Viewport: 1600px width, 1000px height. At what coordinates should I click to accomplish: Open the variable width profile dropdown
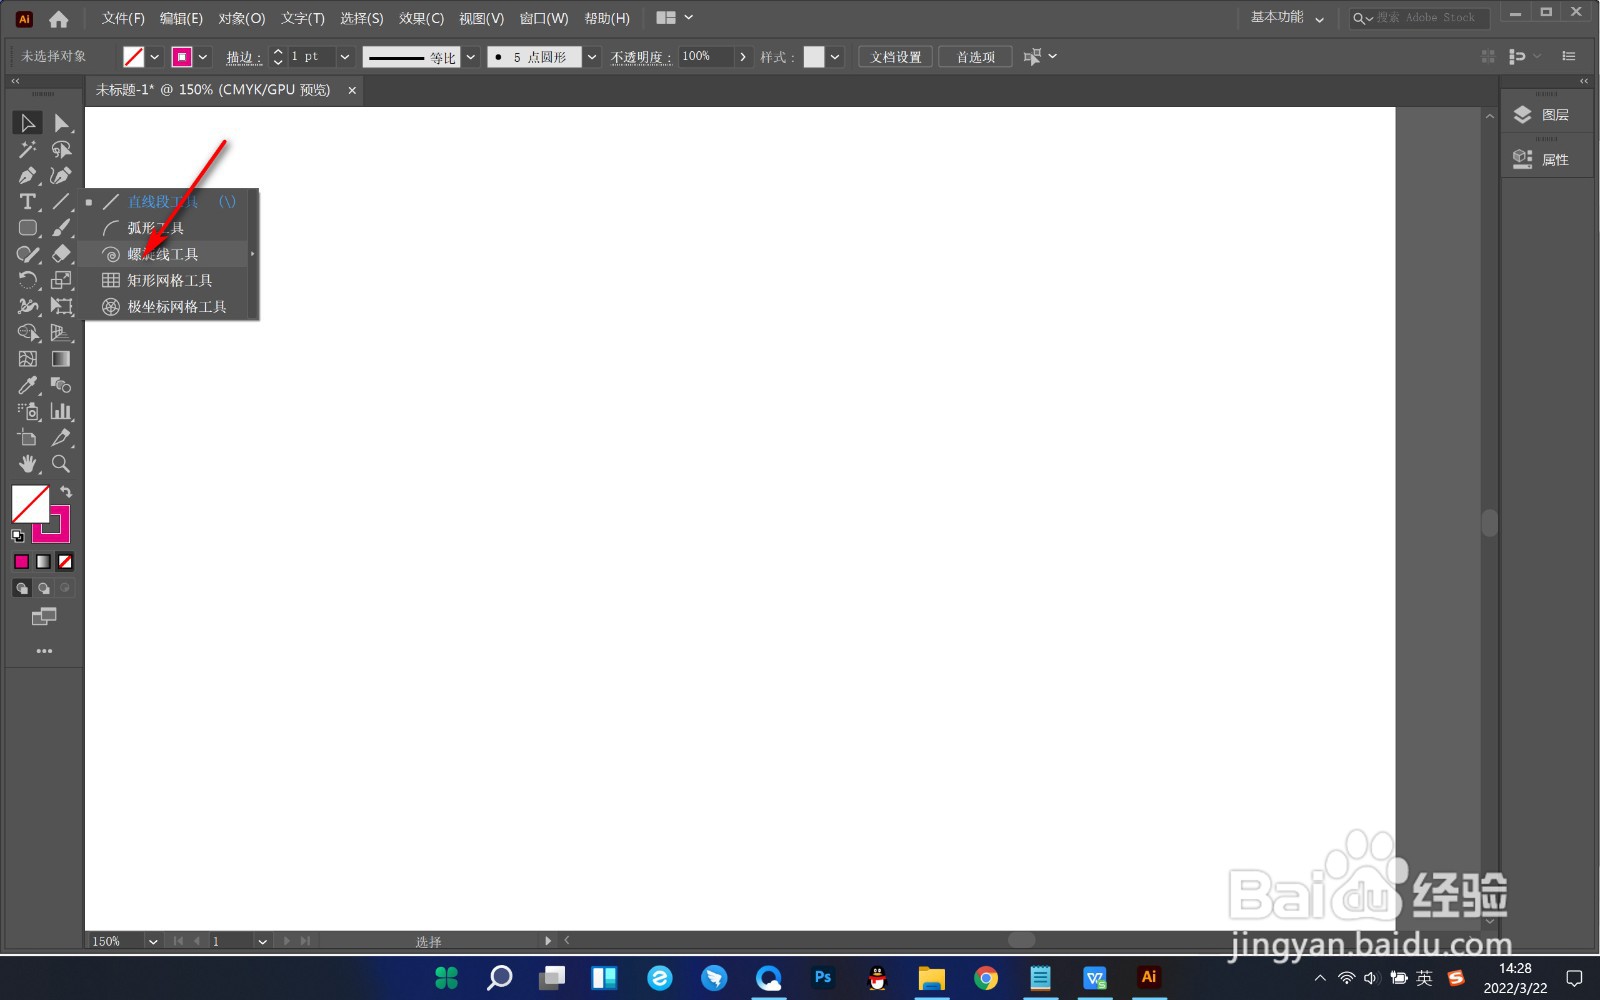tap(471, 57)
